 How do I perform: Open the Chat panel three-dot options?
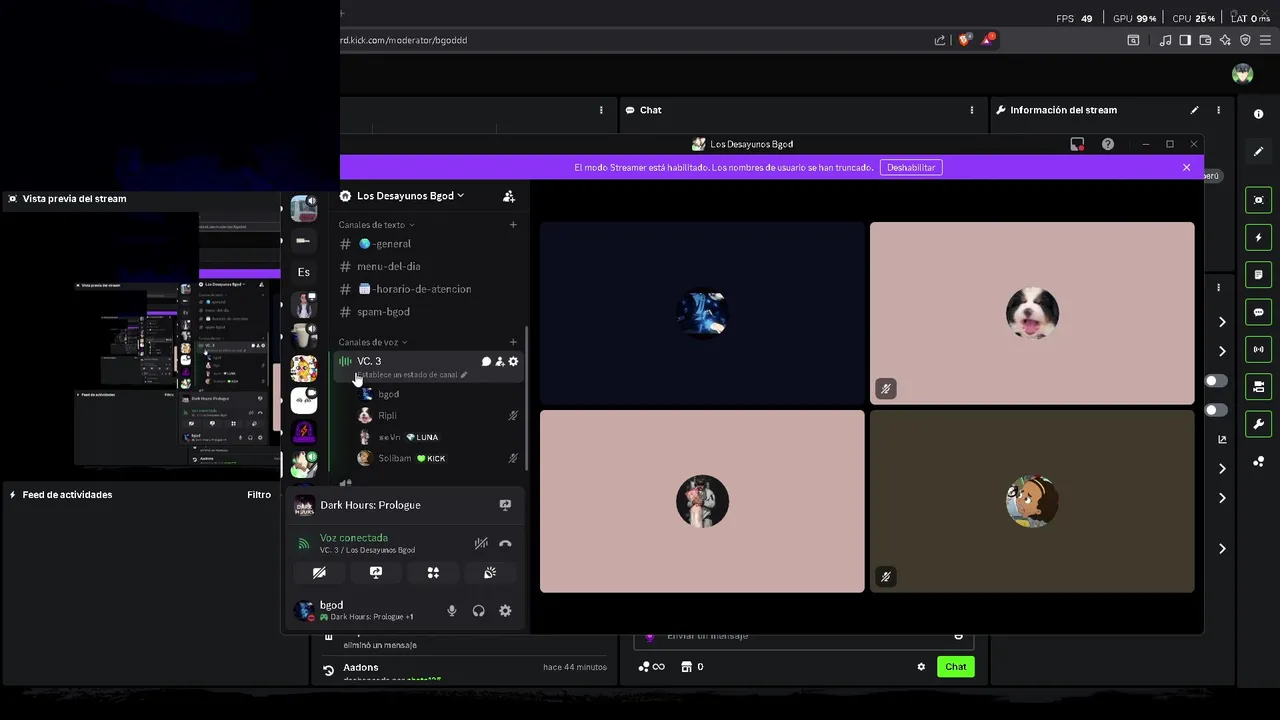coord(972,110)
